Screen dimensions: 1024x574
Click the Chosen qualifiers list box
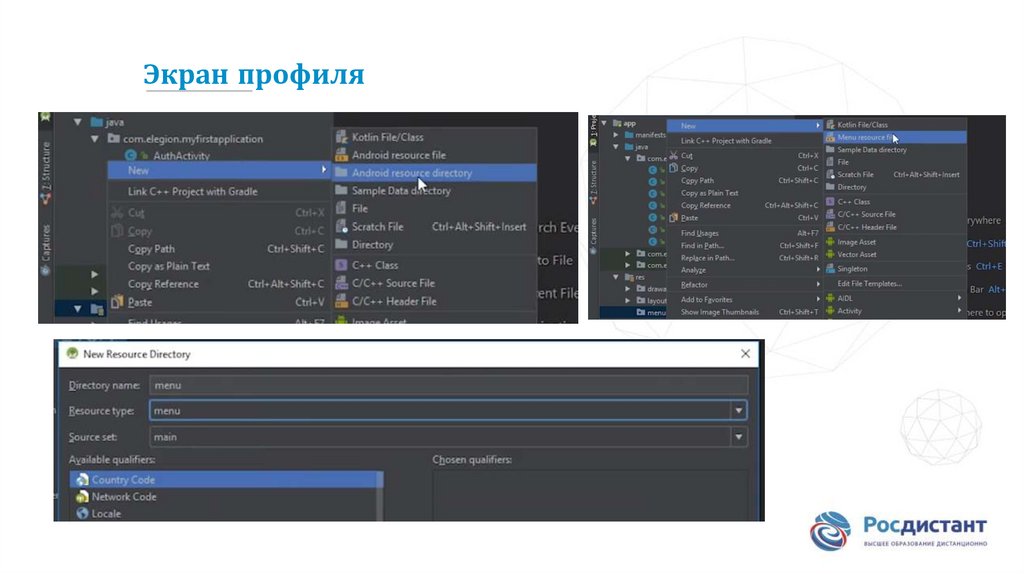pos(590,495)
